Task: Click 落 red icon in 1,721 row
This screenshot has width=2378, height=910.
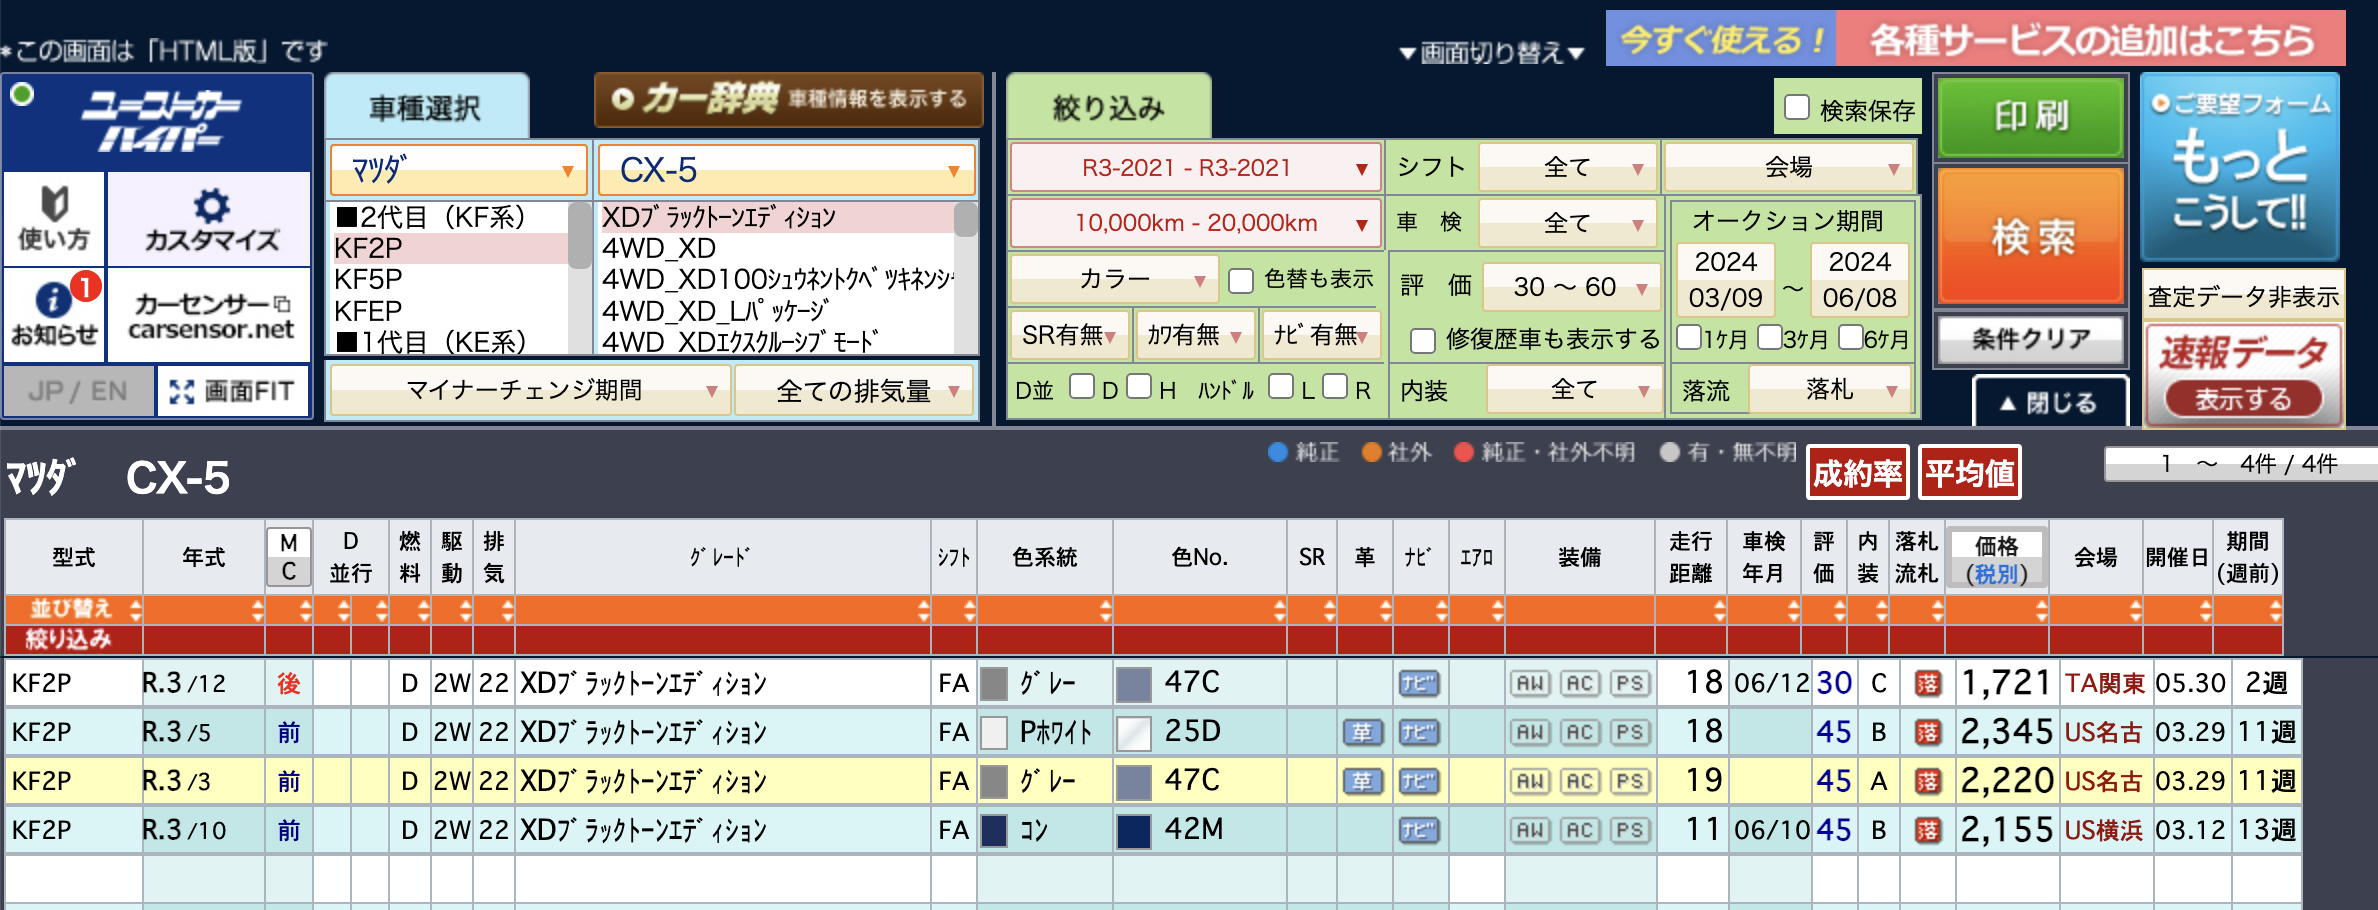Action: pos(1927,683)
